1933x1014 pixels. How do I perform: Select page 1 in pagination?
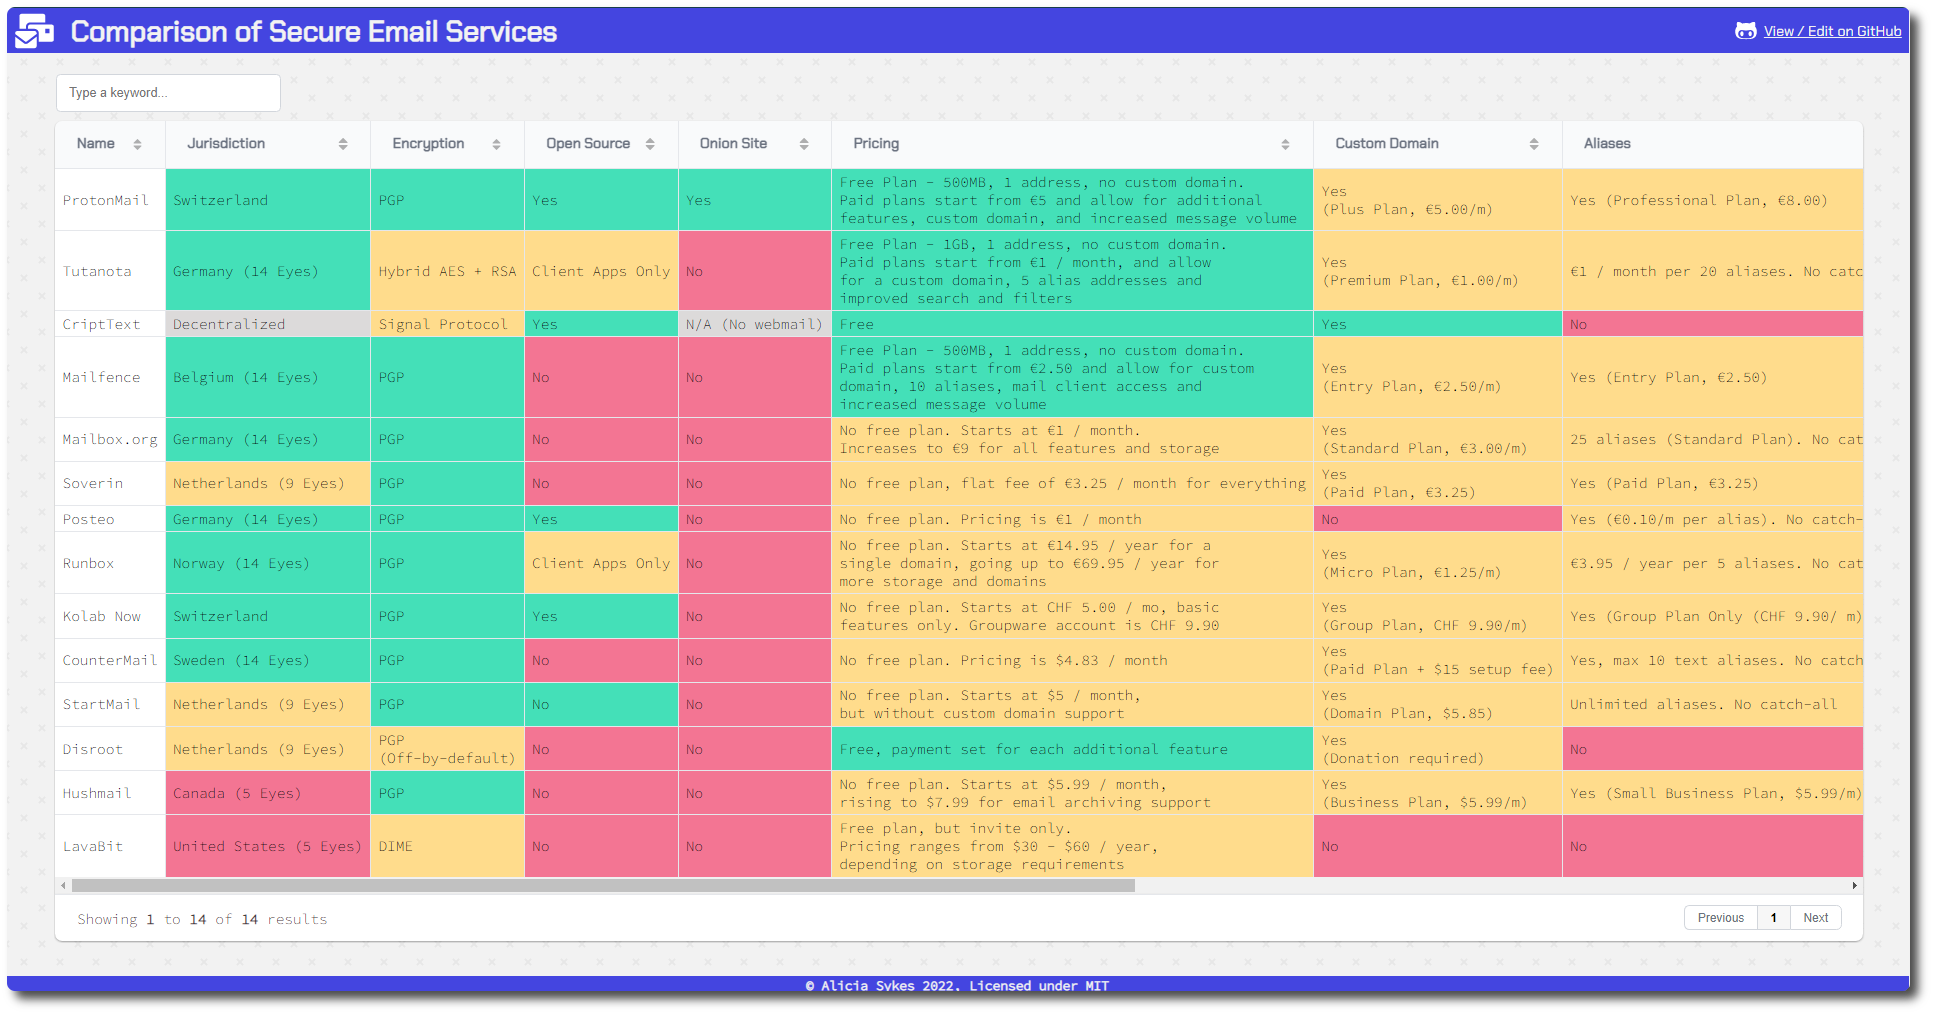pos(1774,918)
